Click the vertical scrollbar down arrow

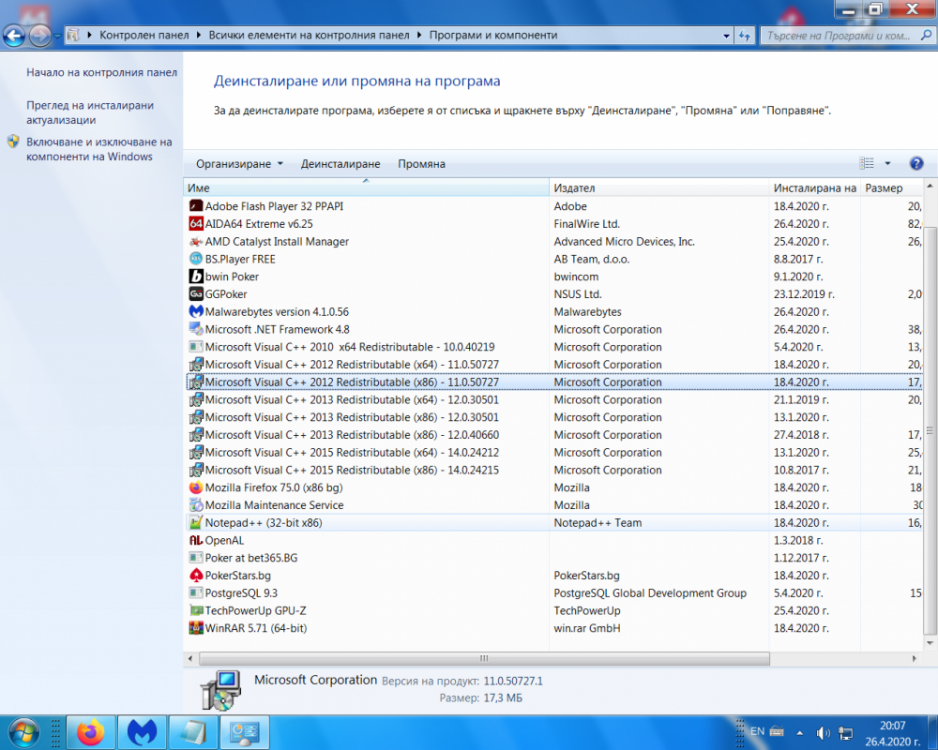[930, 643]
